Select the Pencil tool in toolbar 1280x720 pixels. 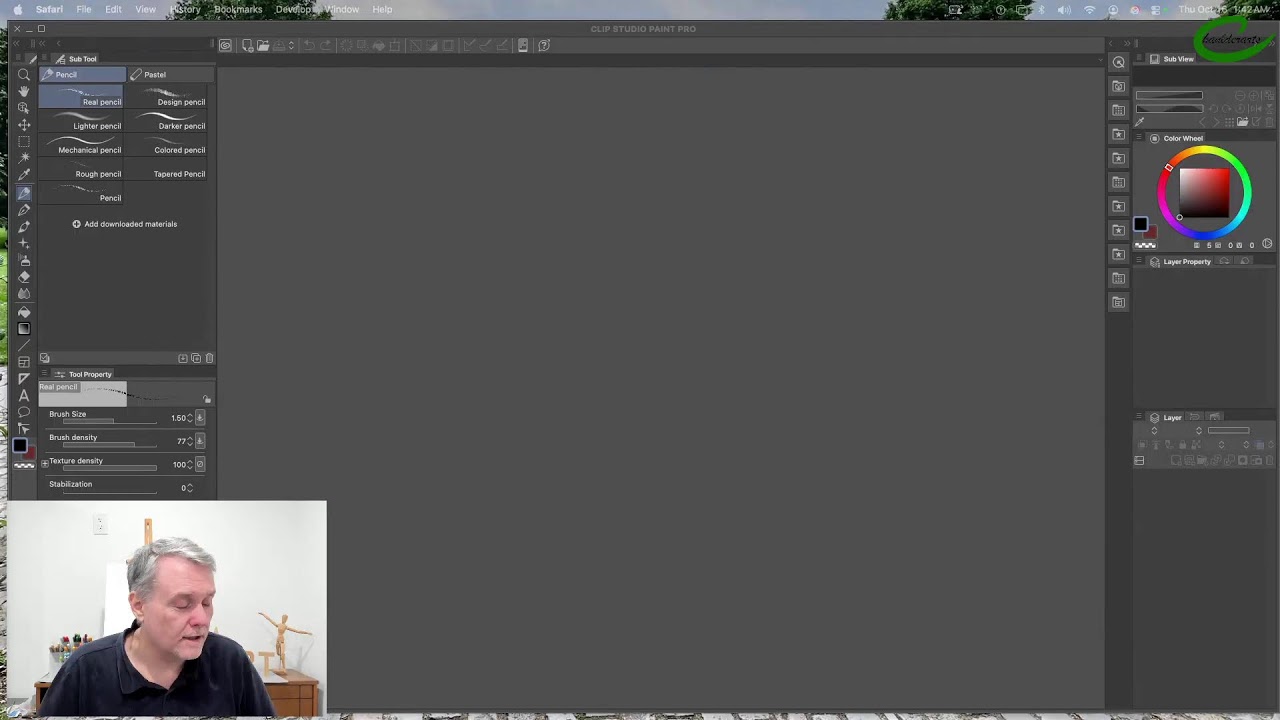click(x=24, y=193)
